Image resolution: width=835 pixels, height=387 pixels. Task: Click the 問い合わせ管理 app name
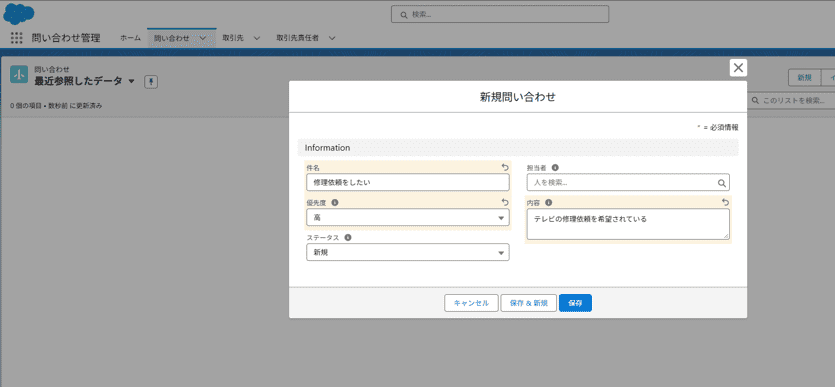point(66,38)
